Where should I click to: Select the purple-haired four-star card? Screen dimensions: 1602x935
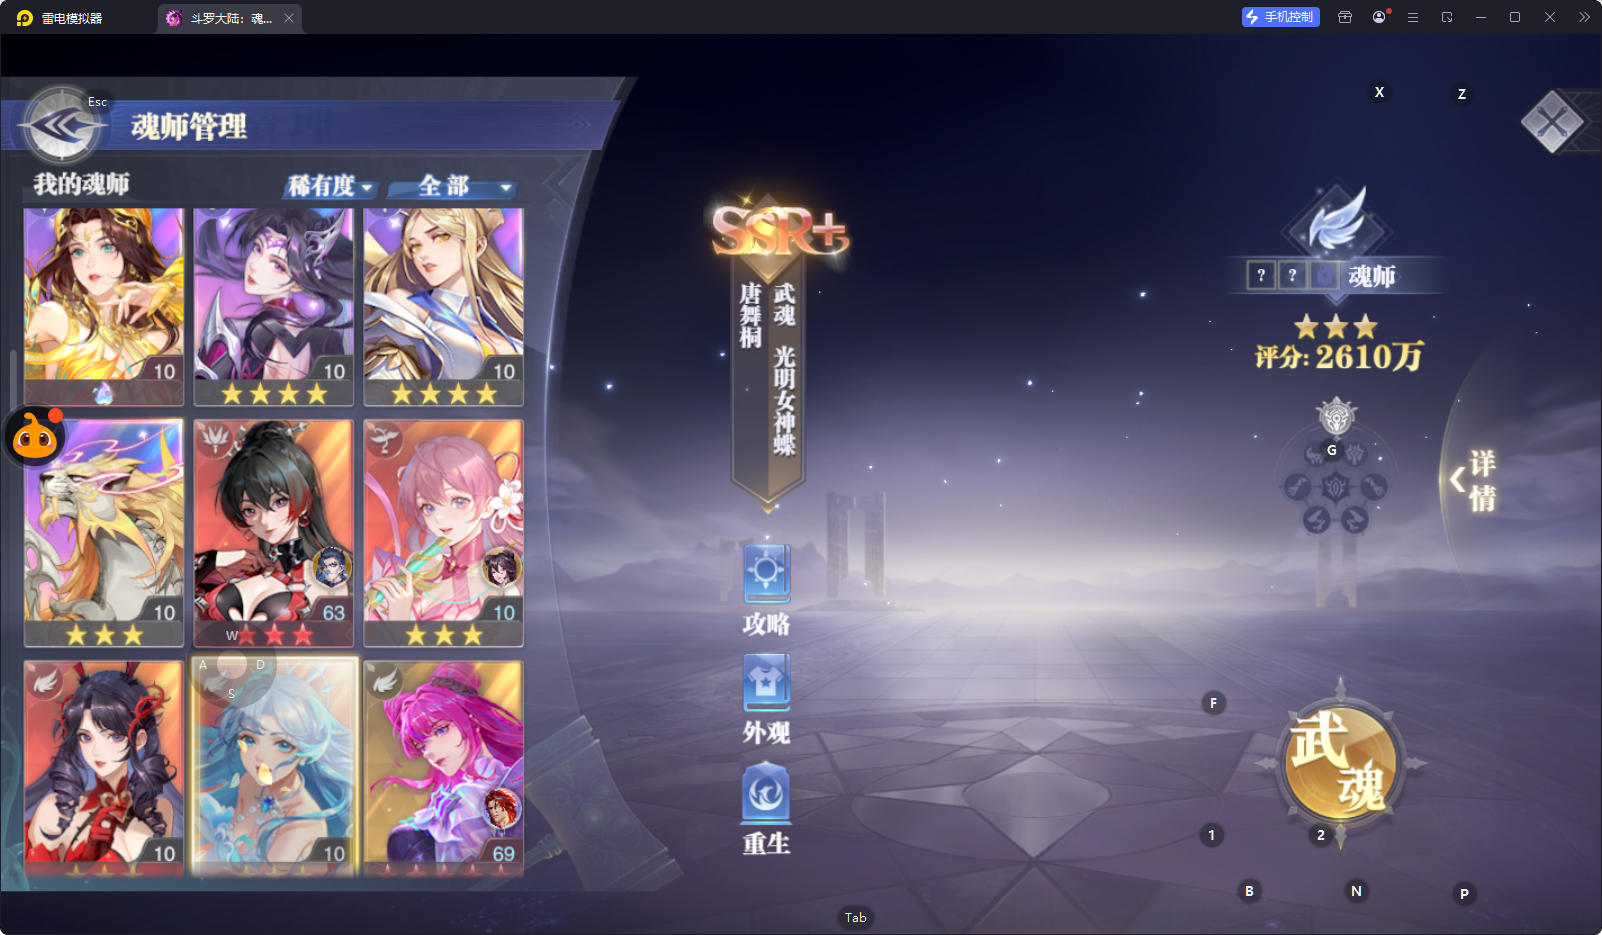[274, 306]
